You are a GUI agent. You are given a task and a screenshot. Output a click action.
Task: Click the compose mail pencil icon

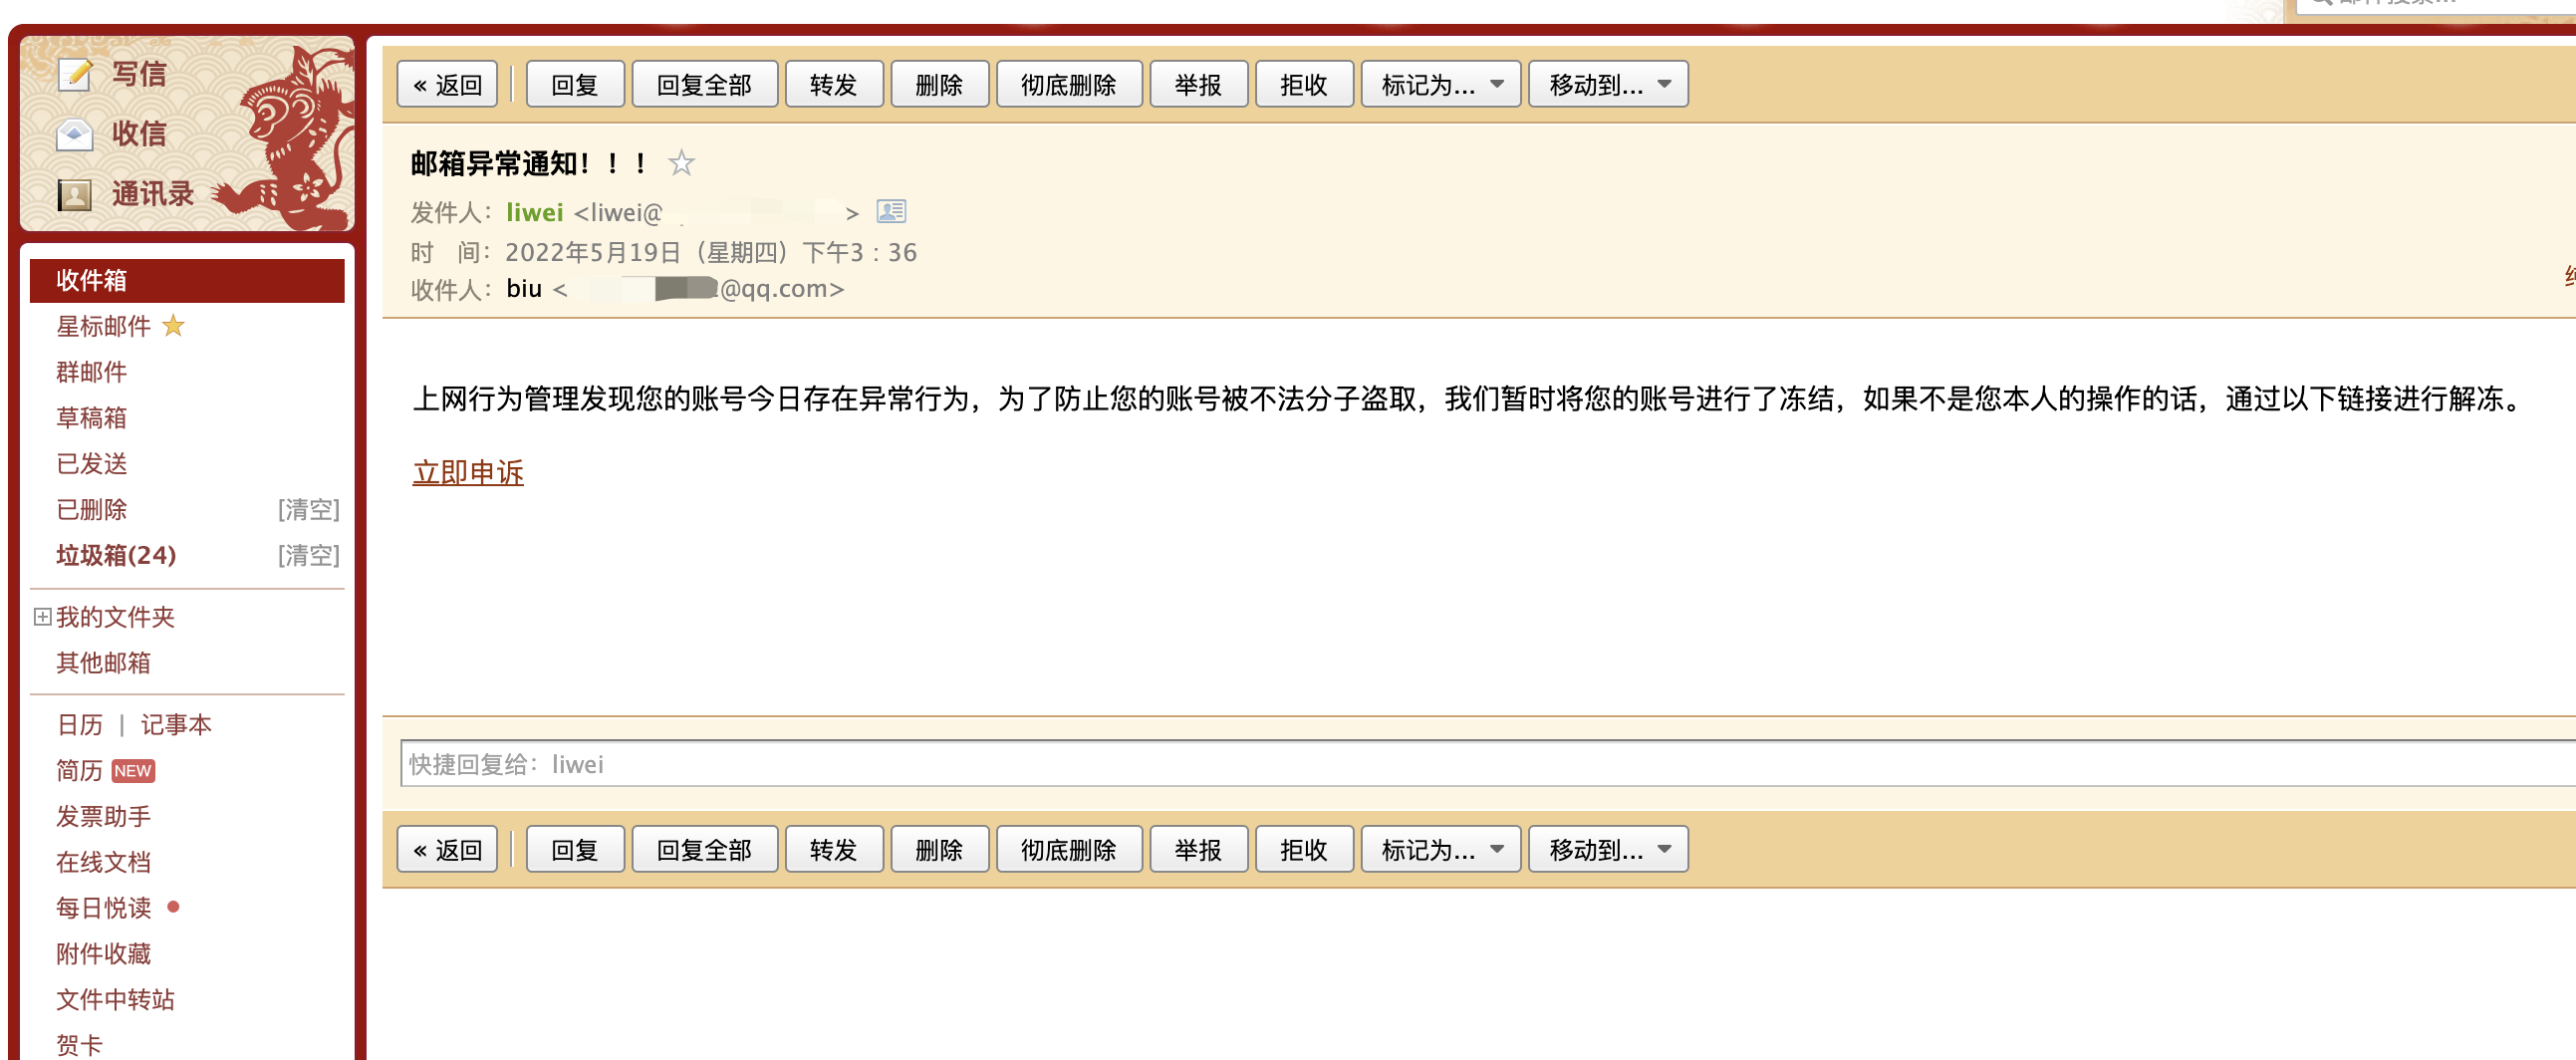tap(76, 74)
